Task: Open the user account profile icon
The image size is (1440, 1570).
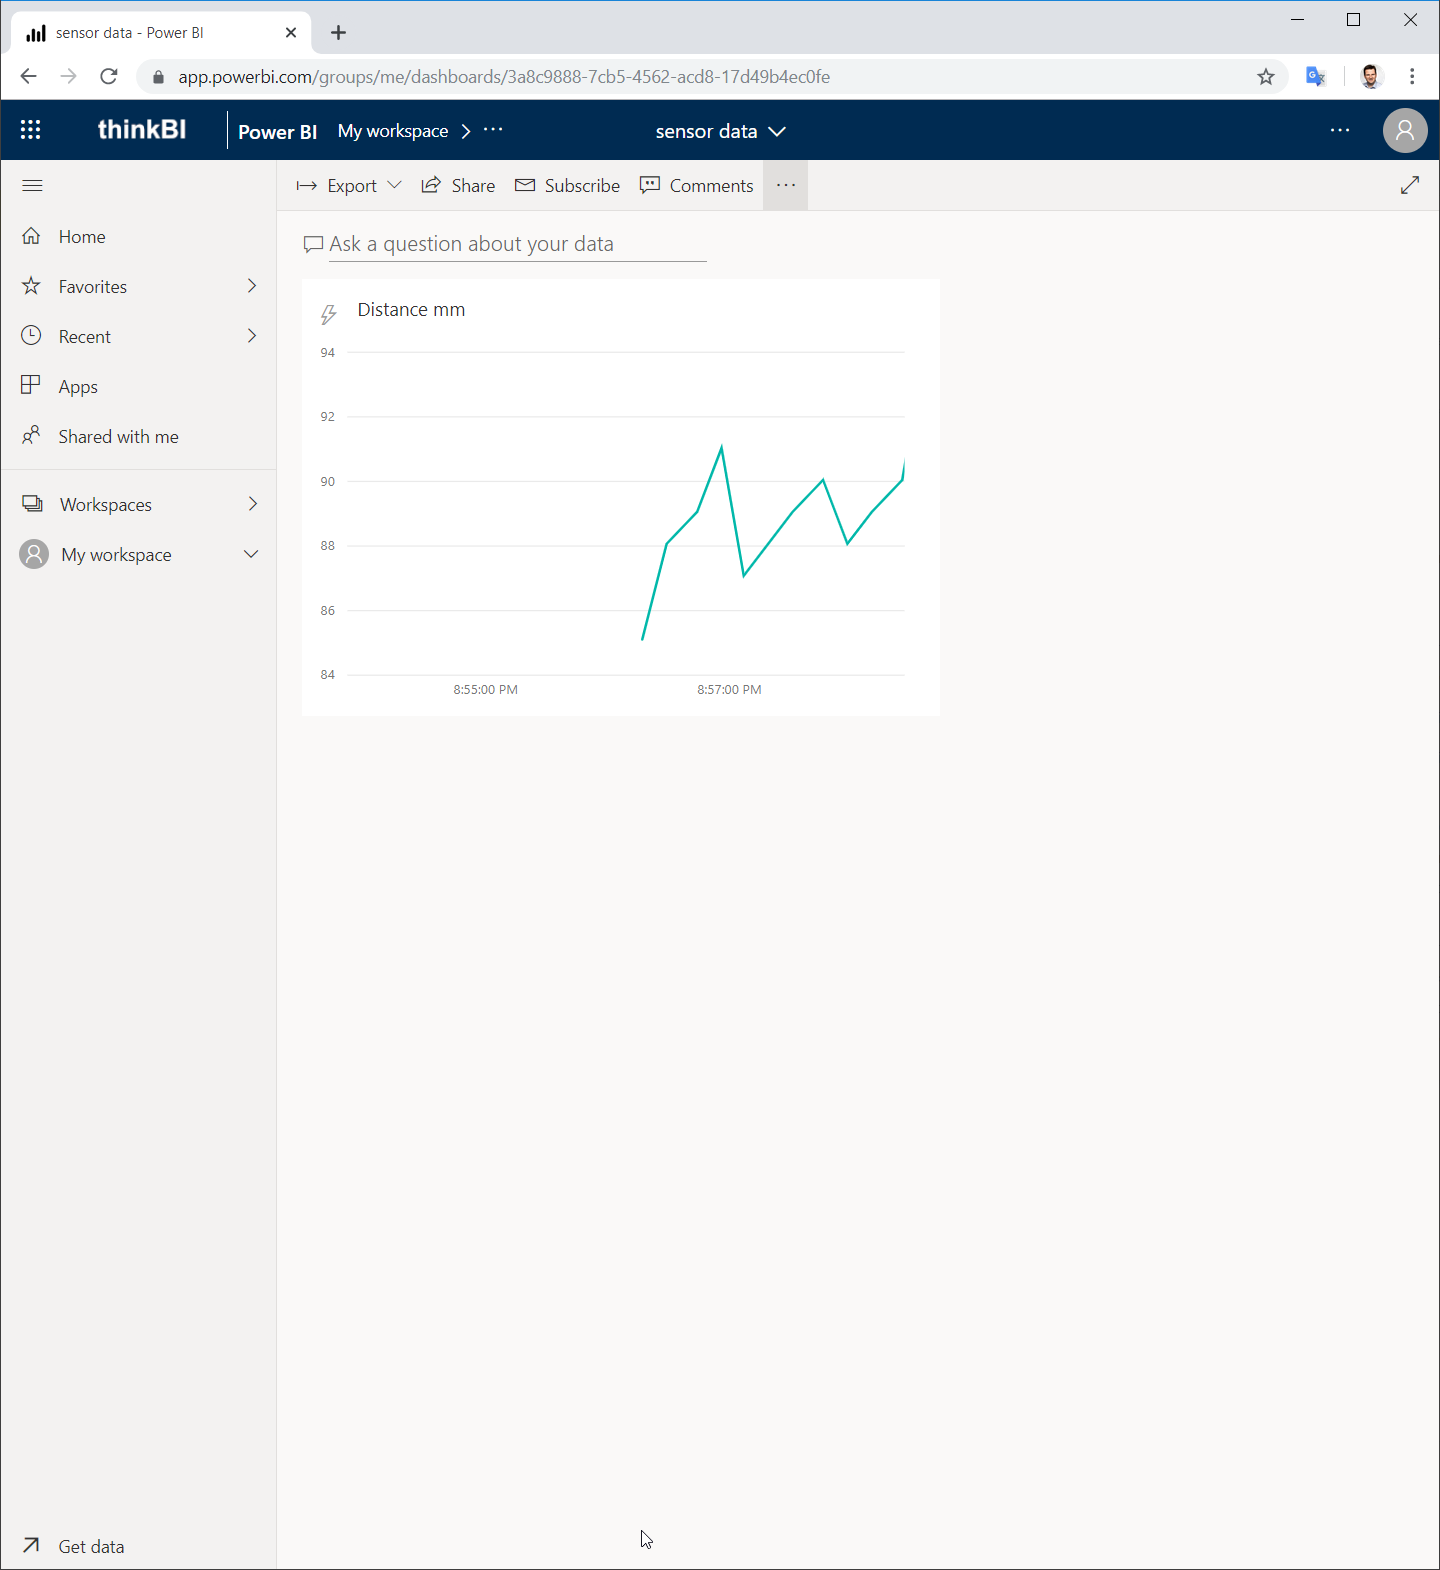Action: [1405, 130]
